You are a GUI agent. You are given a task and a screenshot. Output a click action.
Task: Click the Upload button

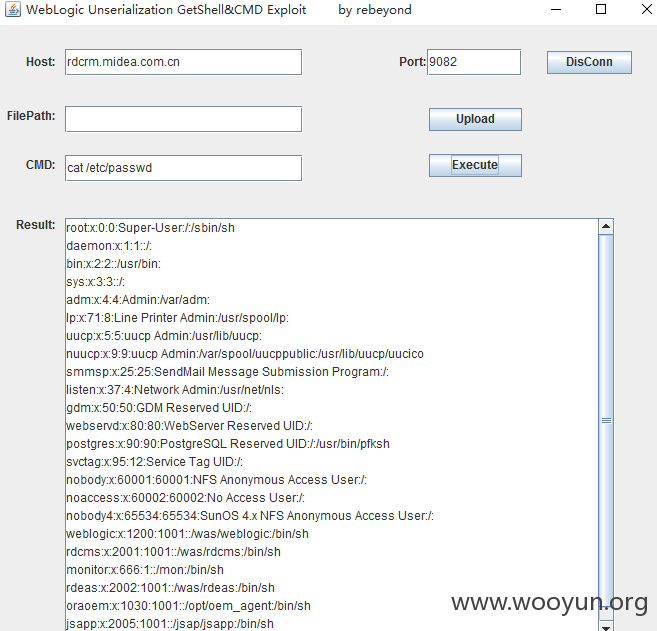[475, 119]
